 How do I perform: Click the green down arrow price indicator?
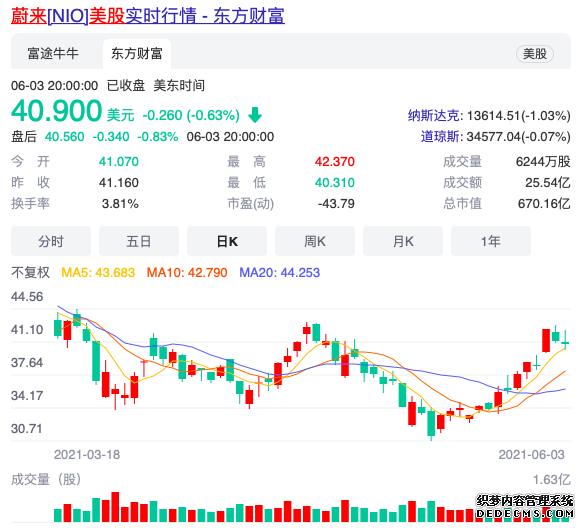[255, 115]
